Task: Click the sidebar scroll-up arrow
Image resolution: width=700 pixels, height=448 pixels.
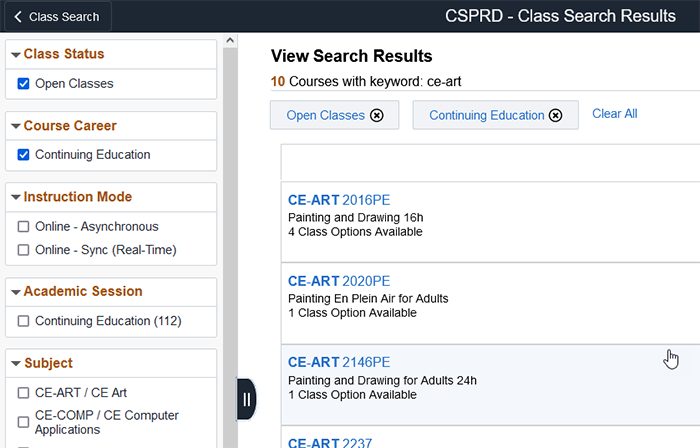Action: (230, 41)
